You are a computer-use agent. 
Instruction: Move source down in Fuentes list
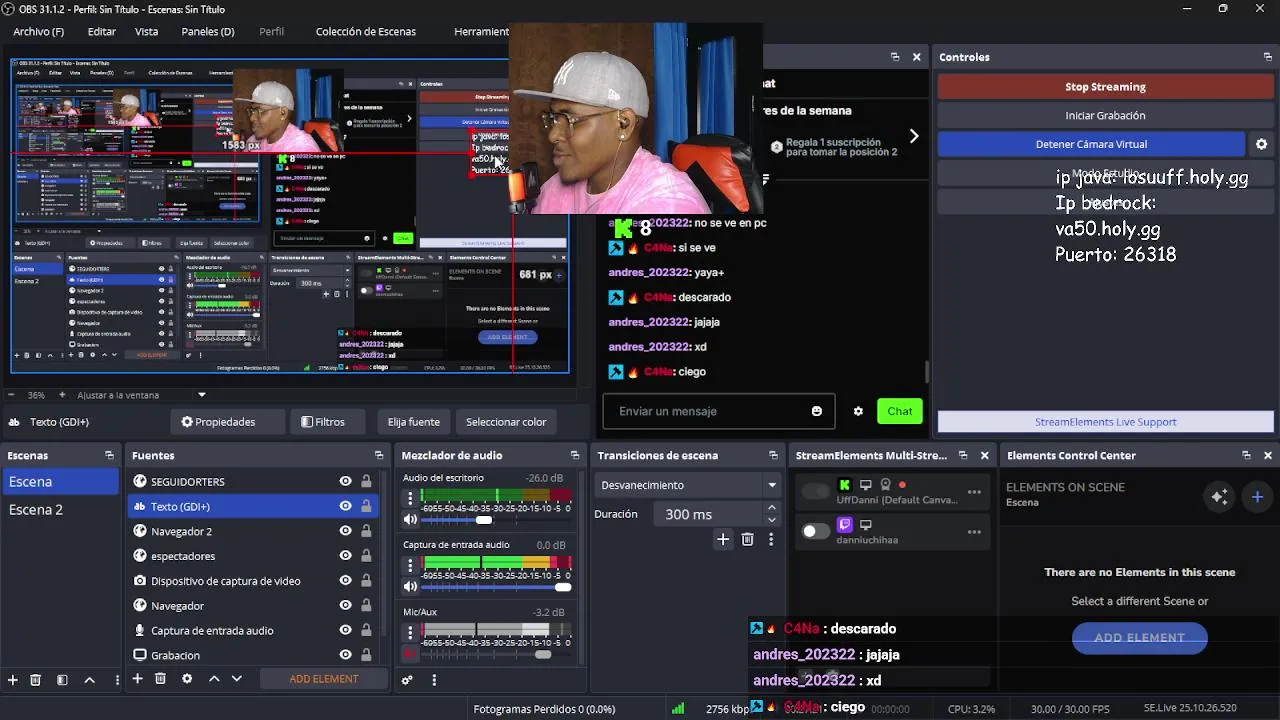[237, 679]
